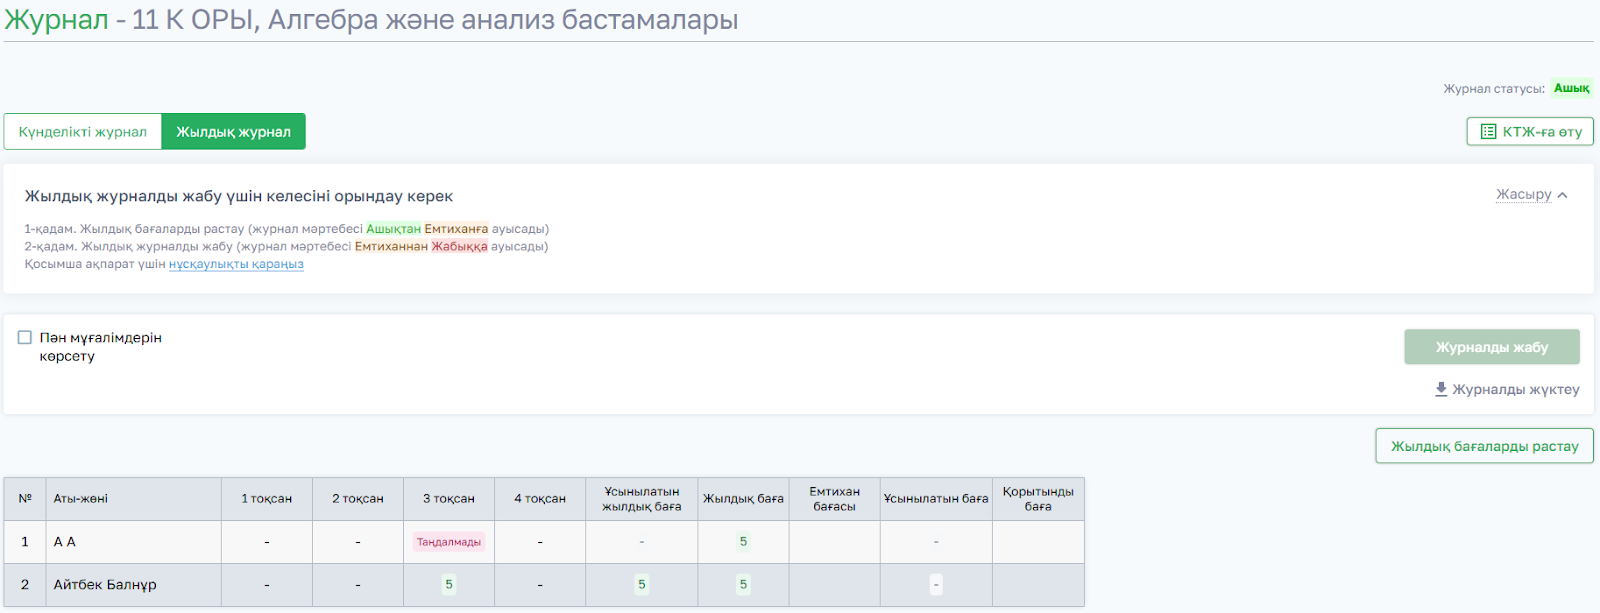This screenshot has width=1600, height=613.
Task: Click the Жылдық баға column header
Action: [743, 498]
